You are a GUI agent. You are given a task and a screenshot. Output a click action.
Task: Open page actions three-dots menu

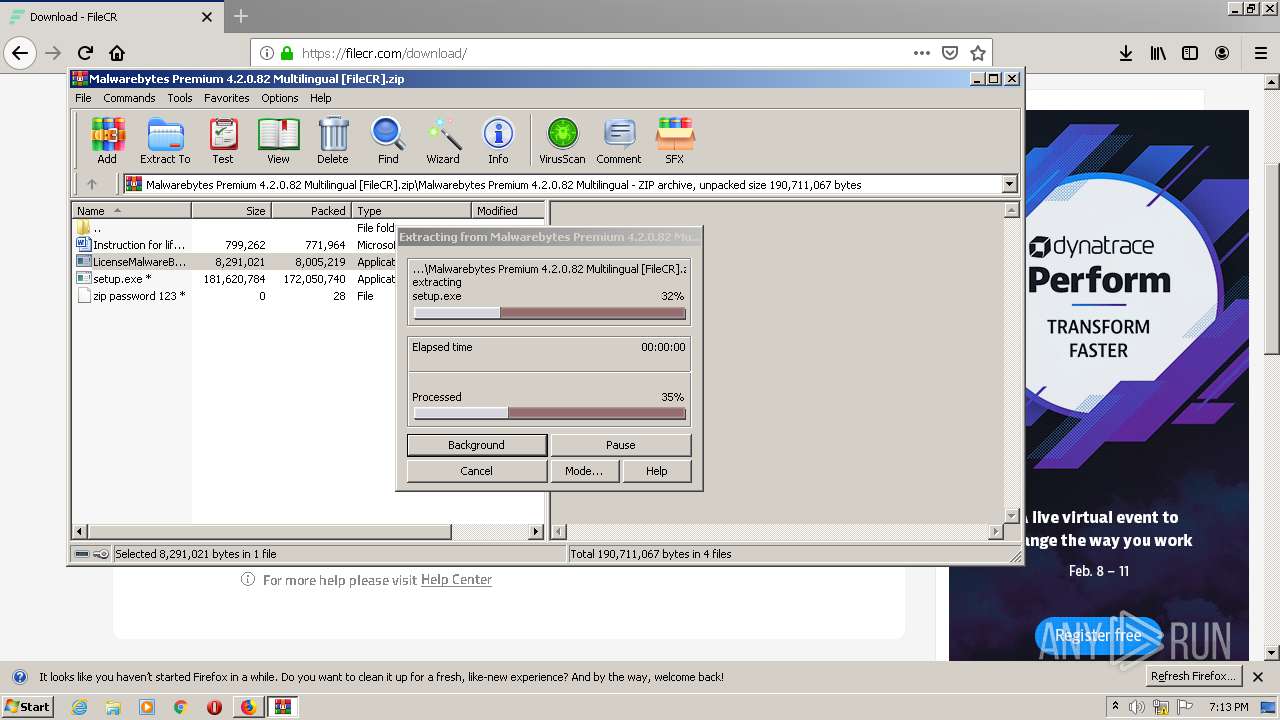[922, 53]
